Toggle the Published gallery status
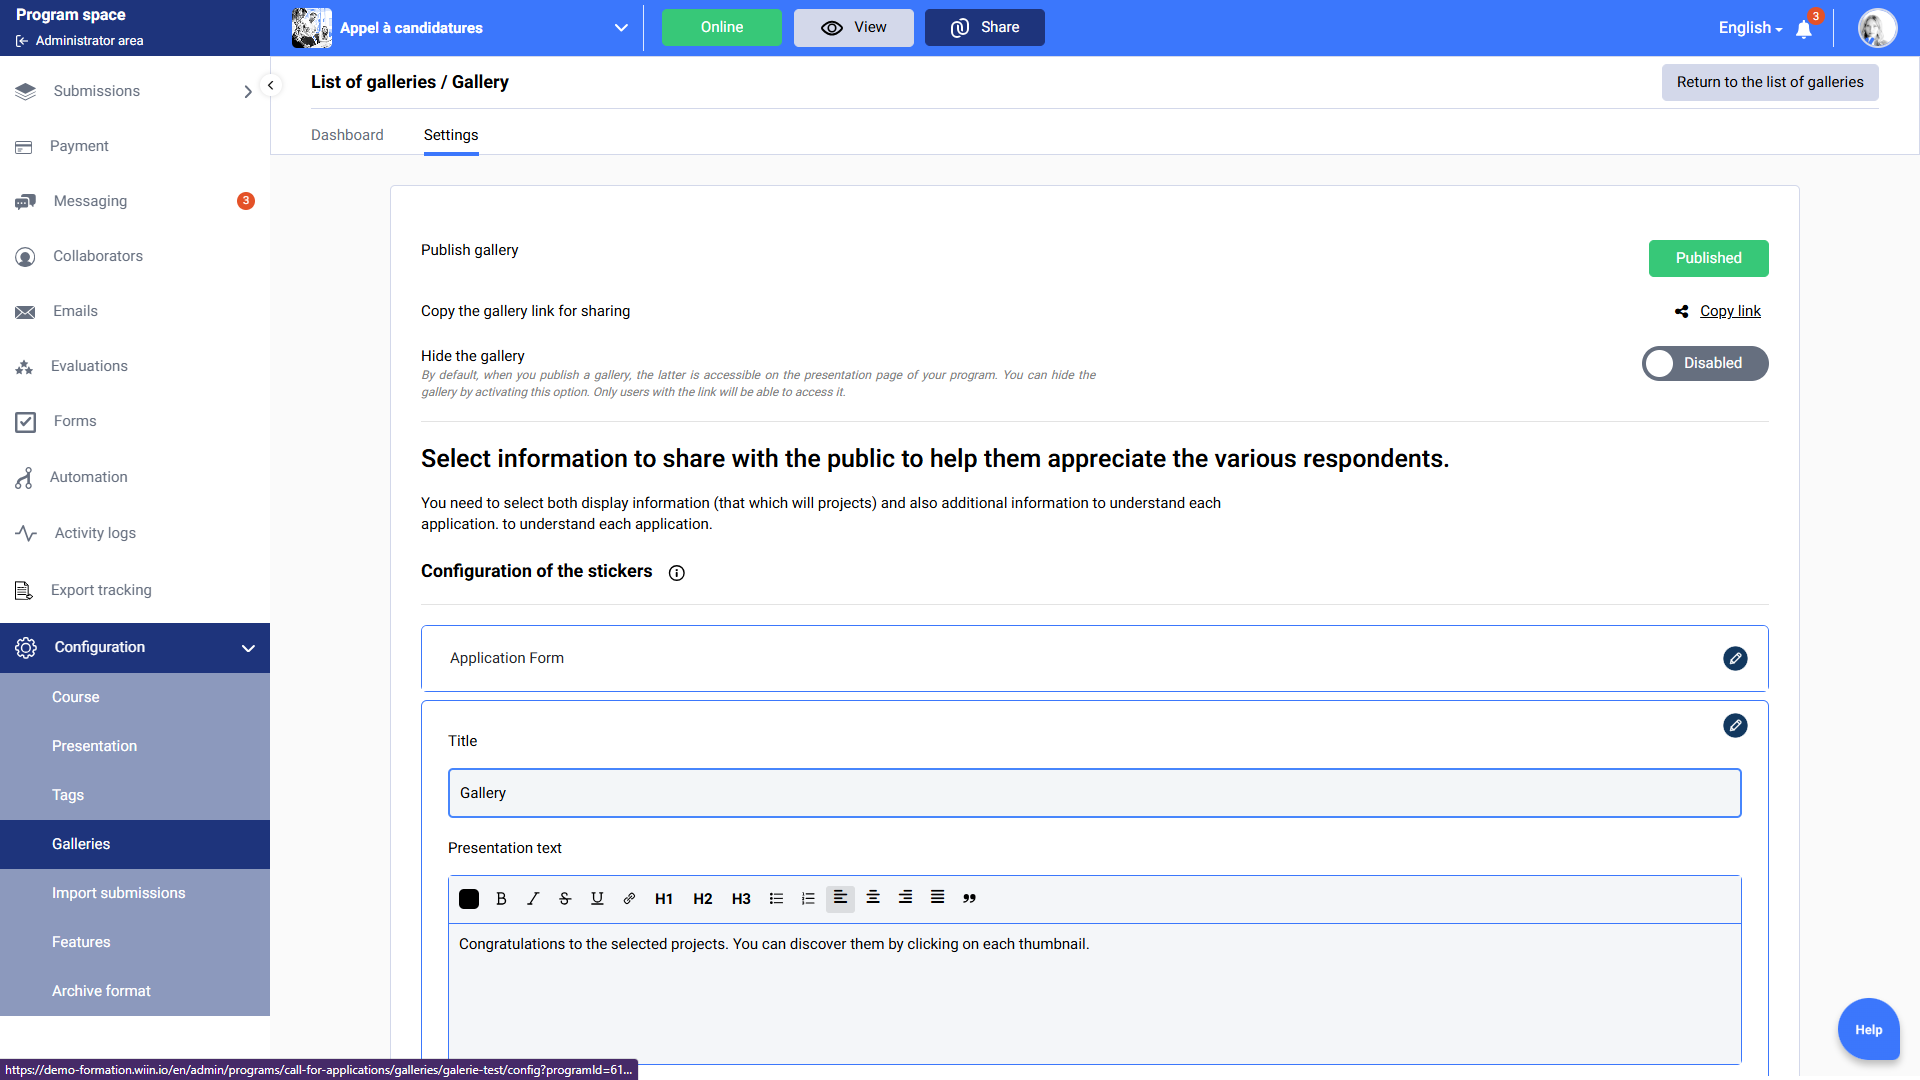The width and height of the screenshot is (1920, 1080). tap(1708, 258)
